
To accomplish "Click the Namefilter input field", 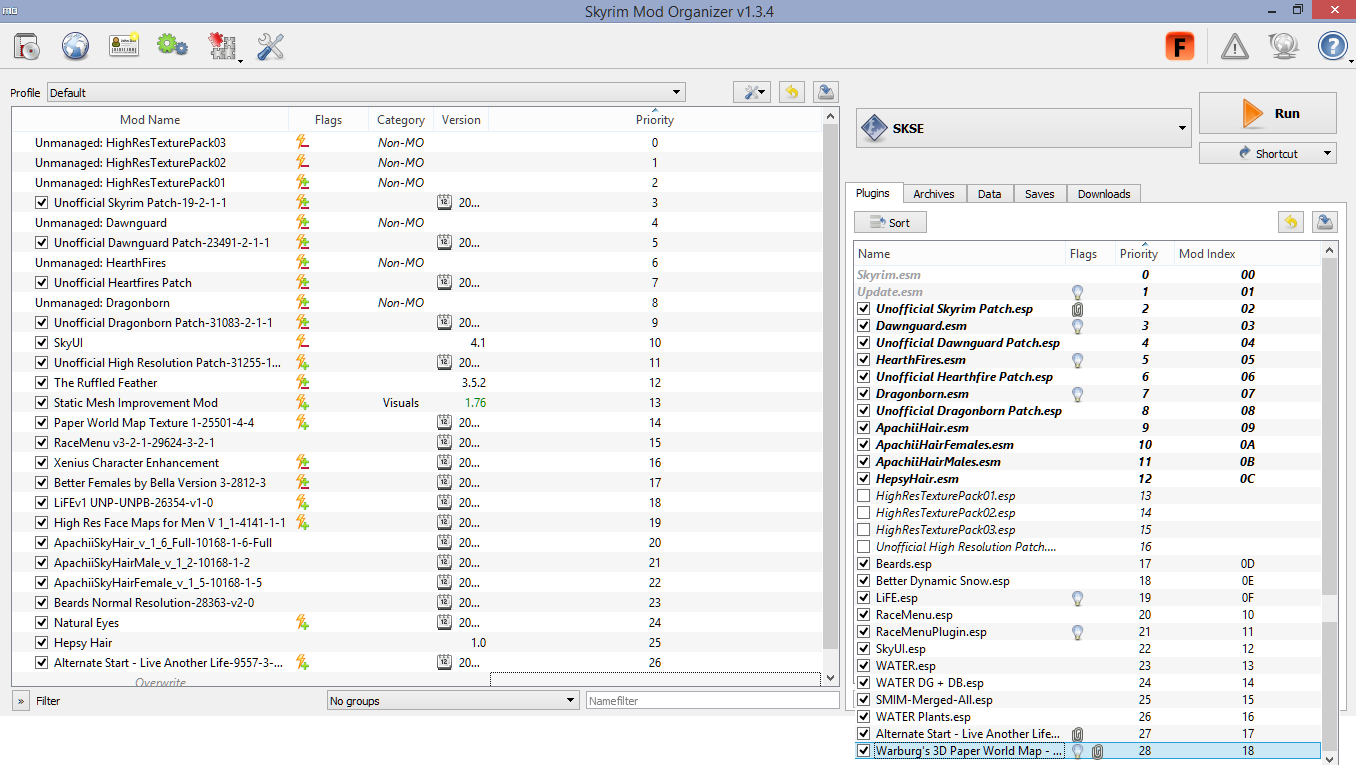I will [712, 701].
